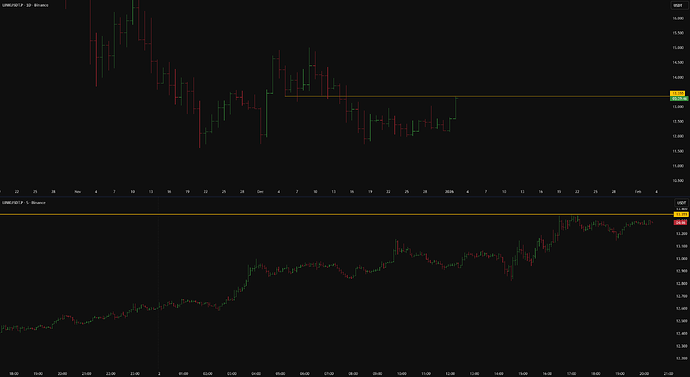Click the latest green bar on the upper chart
Image resolution: width=690 pixels, height=377 pixels.
pyautogui.click(x=455, y=108)
